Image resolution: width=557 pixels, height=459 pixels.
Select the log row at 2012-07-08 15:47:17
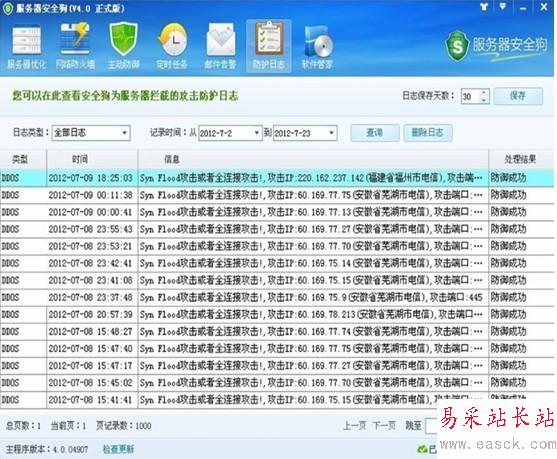277,366
